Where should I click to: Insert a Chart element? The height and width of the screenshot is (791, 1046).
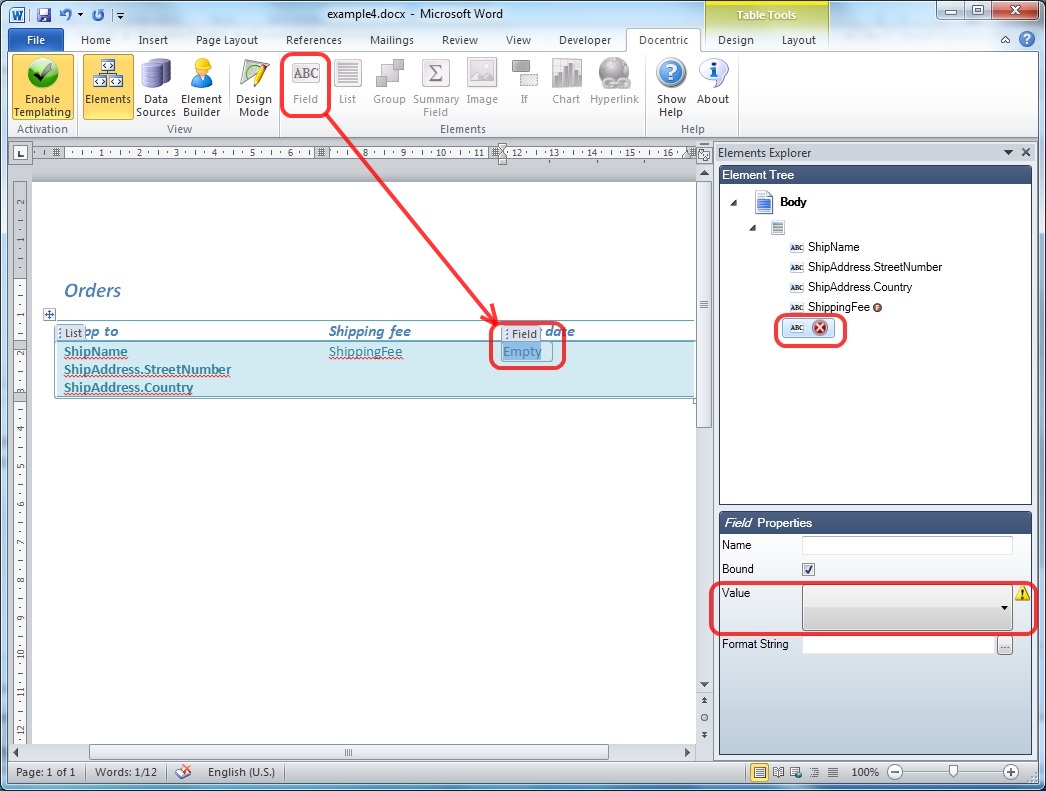pos(566,83)
